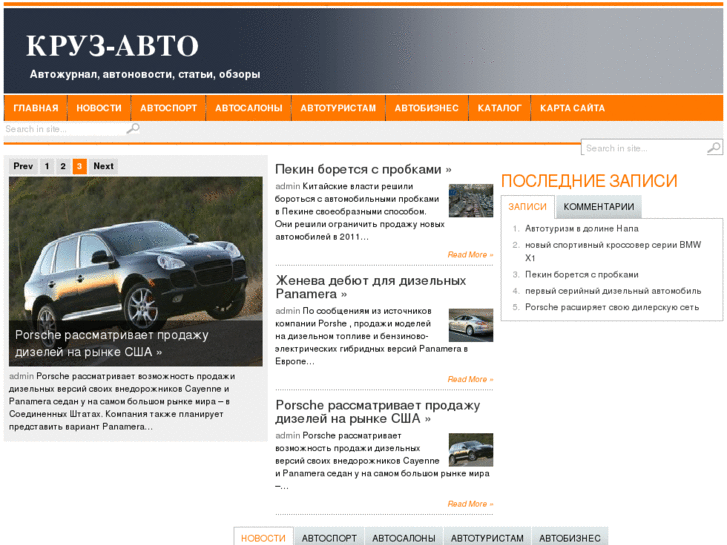Go to АВТОСПОРТ in the orange navigation bar
This screenshot has height=545, width=727.
(168, 108)
